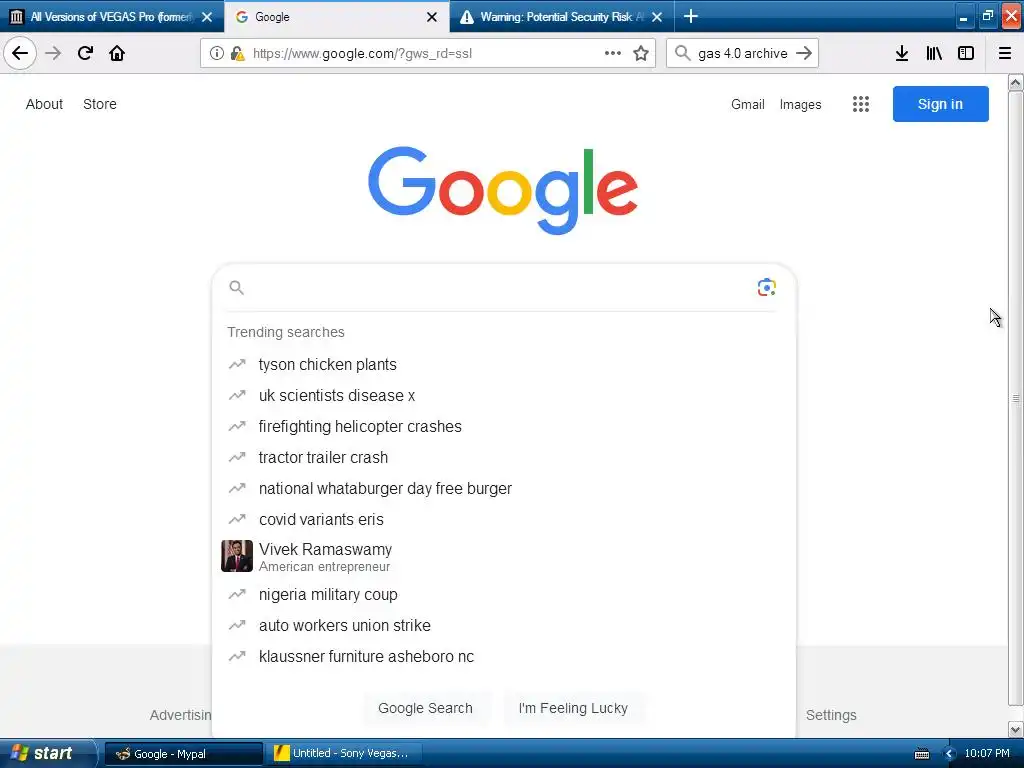Select suggestion uk scientists disease x
Image resolution: width=1024 pixels, height=768 pixels.
(x=504, y=396)
